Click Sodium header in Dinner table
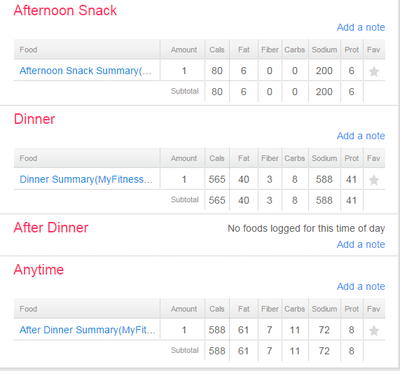This screenshot has height=371, width=400. [324, 158]
